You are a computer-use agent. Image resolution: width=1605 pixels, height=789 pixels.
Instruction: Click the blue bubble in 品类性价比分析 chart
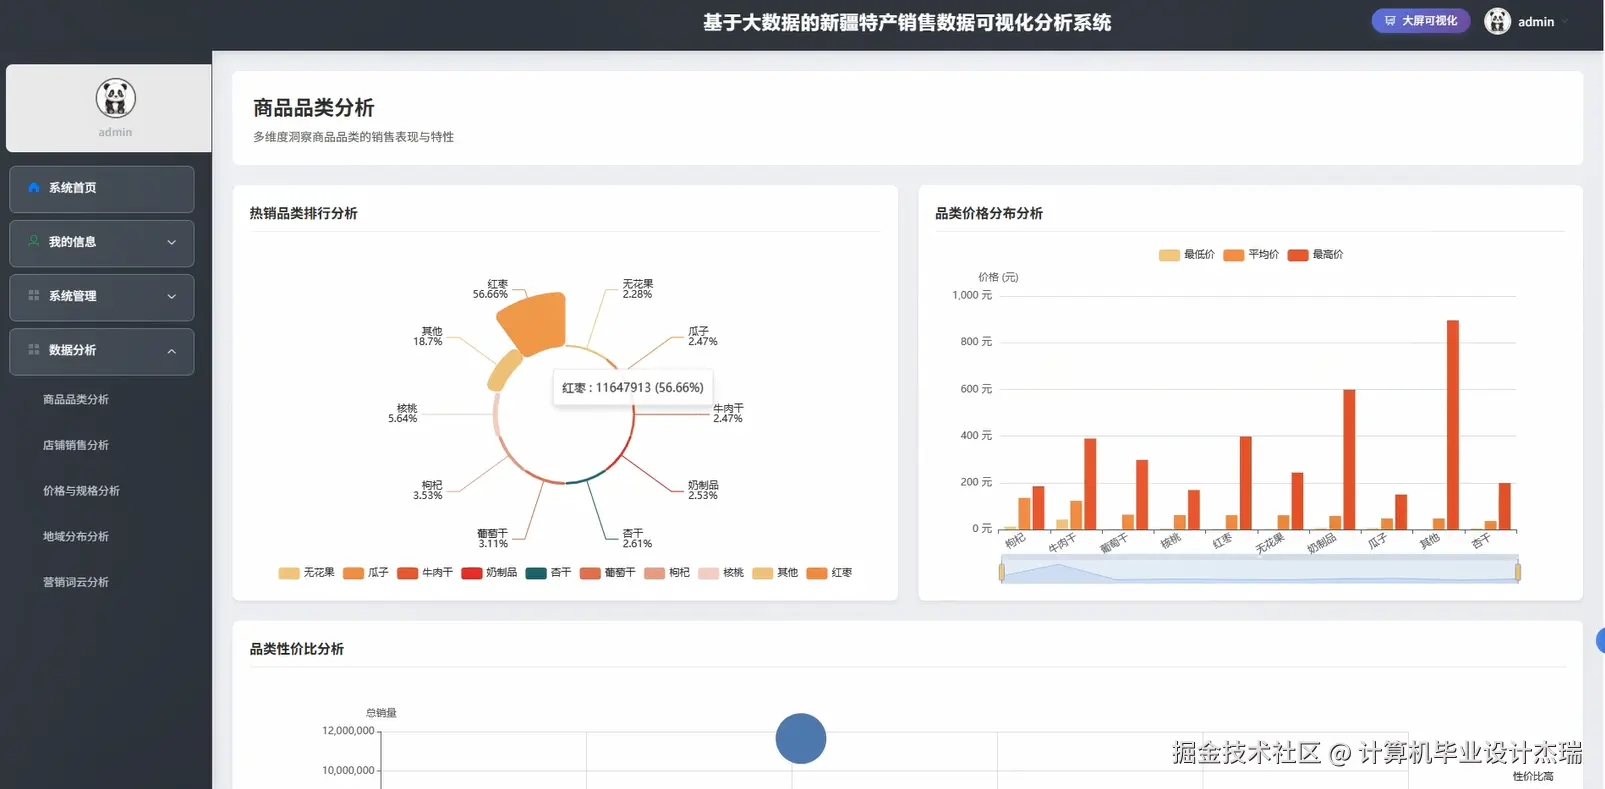tap(801, 739)
